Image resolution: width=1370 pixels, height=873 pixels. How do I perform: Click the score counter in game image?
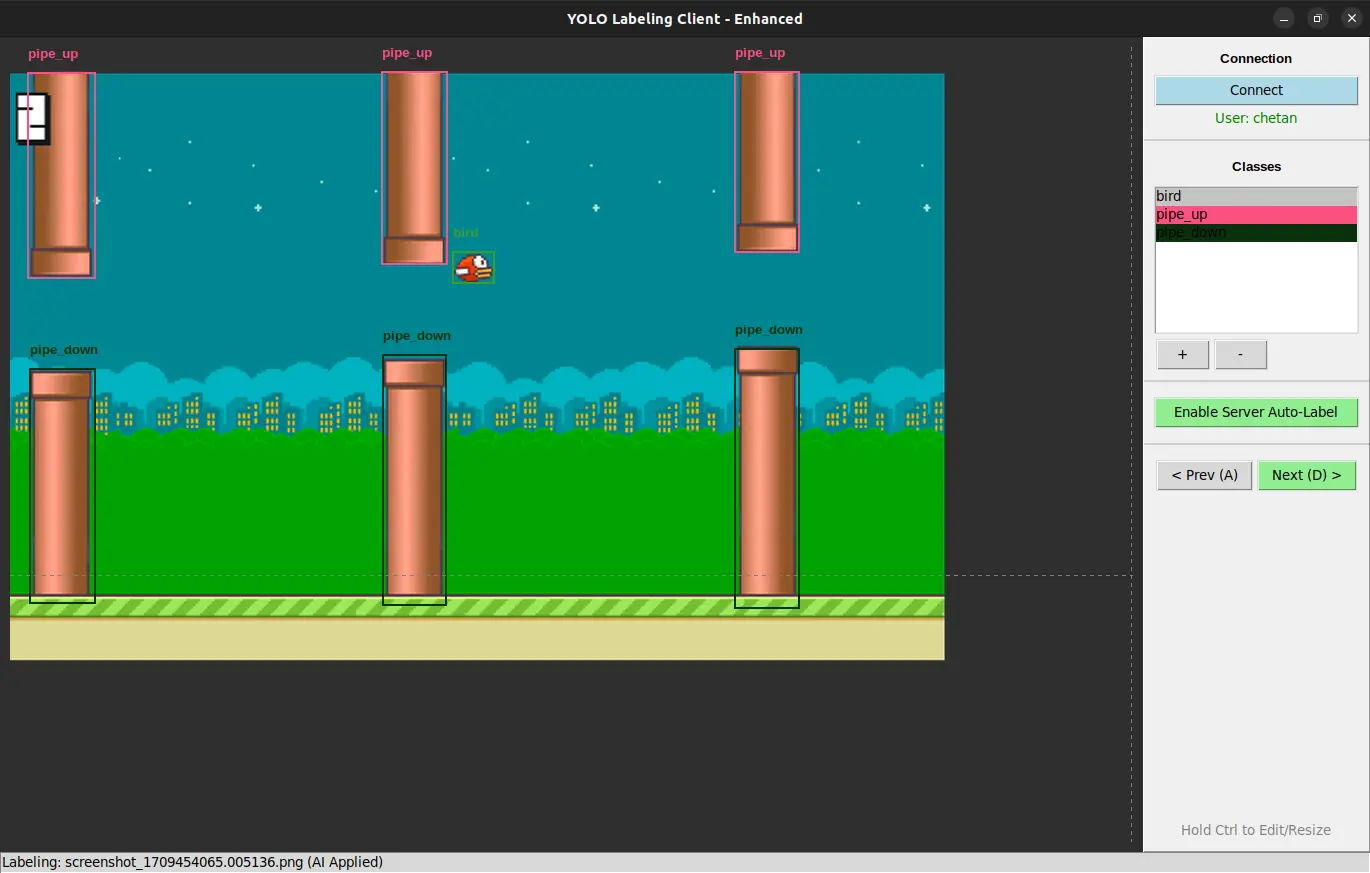pyautogui.click(x=32, y=118)
